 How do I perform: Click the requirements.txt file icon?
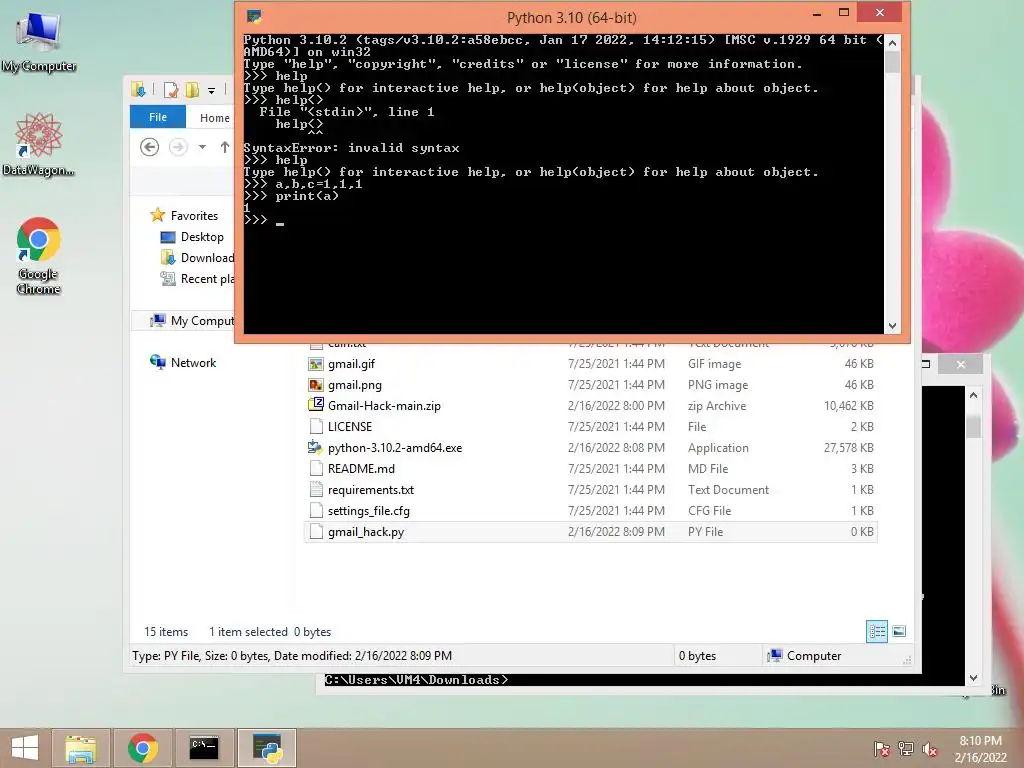coord(316,489)
